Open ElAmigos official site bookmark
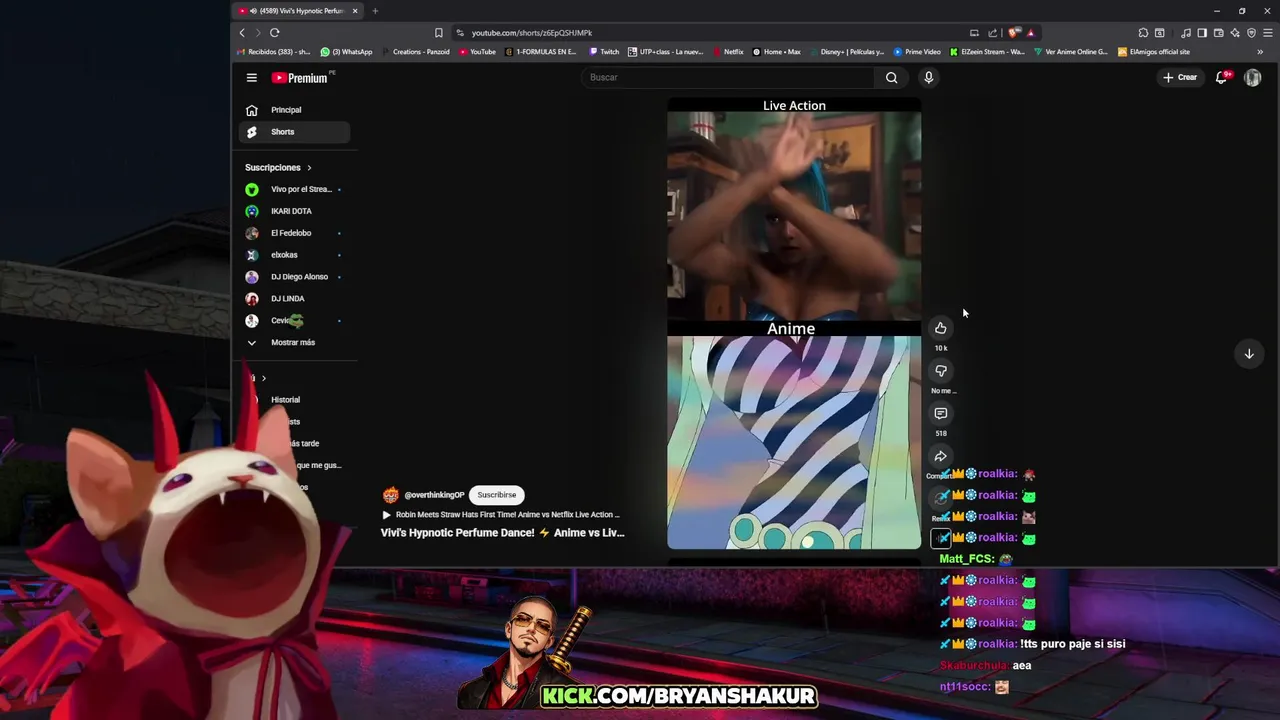The image size is (1280, 720). [1154, 52]
